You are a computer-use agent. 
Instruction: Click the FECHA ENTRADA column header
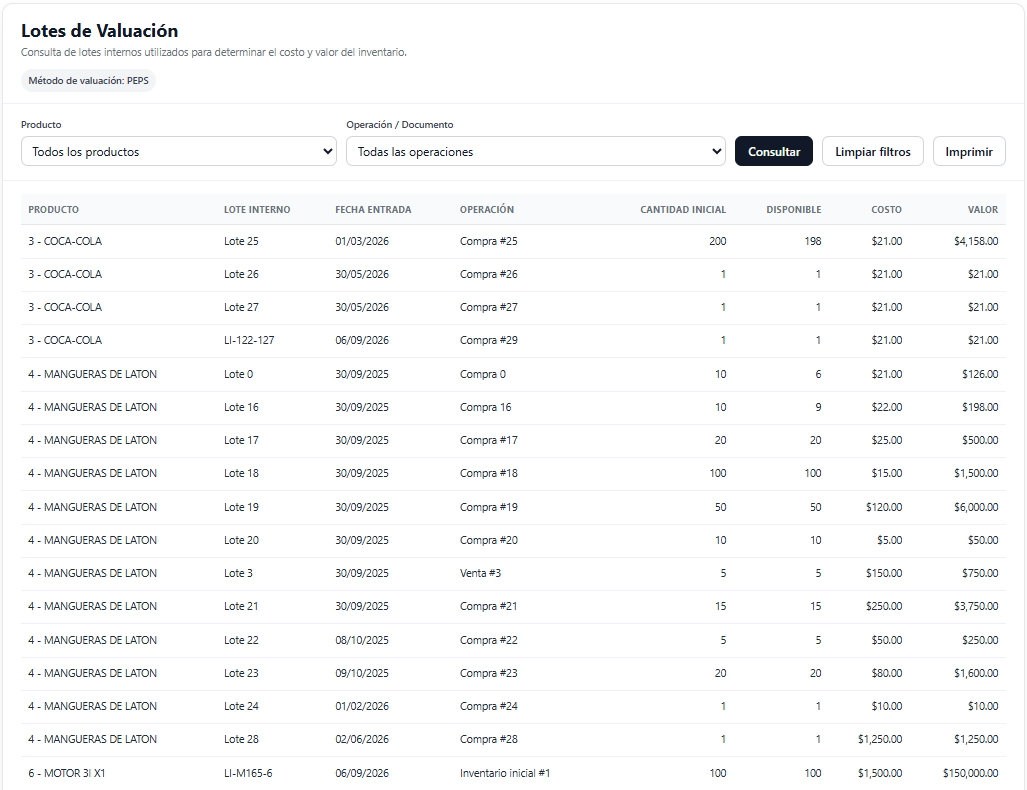pyautogui.click(x=373, y=210)
